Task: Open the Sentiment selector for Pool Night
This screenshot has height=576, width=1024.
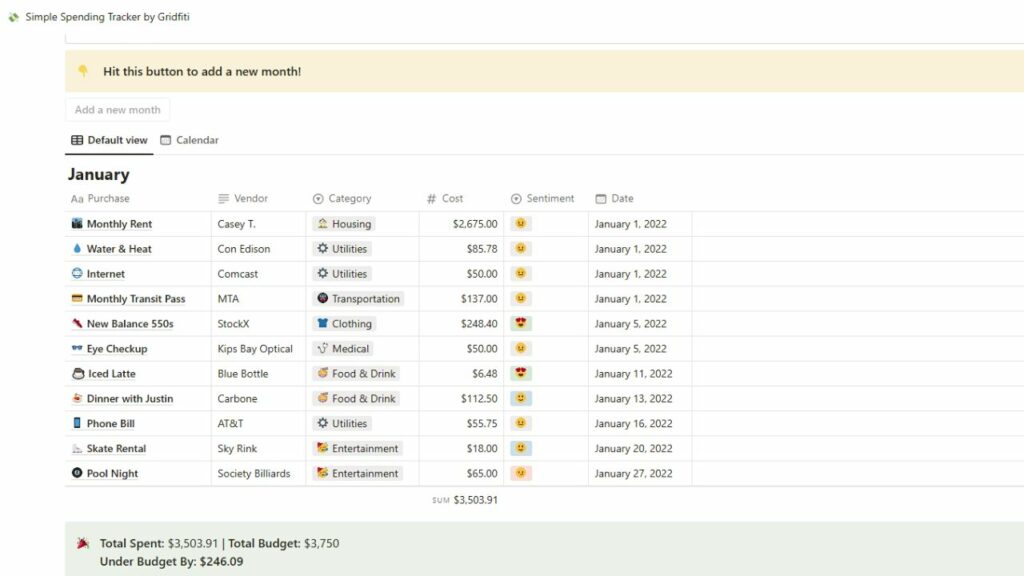Action: (521, 473)
